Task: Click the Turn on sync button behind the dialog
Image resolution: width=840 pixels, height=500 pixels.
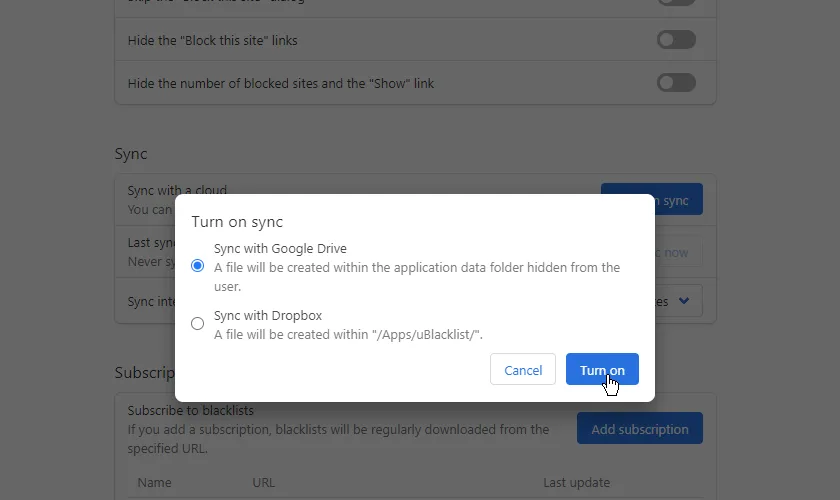Action: (x=676, y=200)
